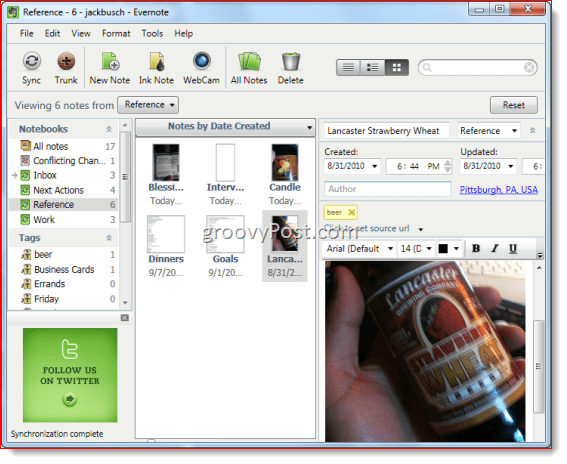Click the Follow Us on Twitter banner

point(70,375)
